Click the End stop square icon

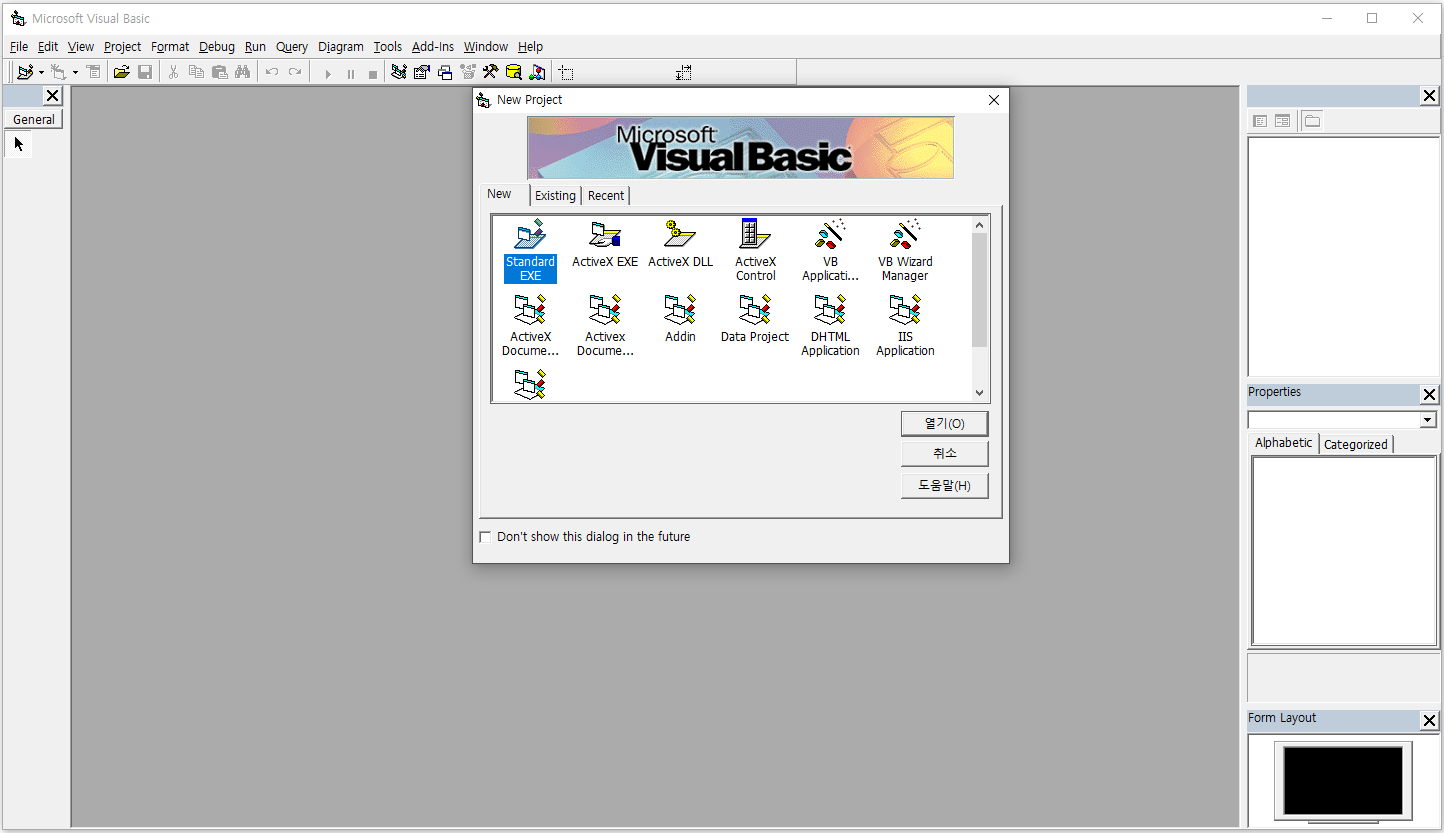[373, 73]
